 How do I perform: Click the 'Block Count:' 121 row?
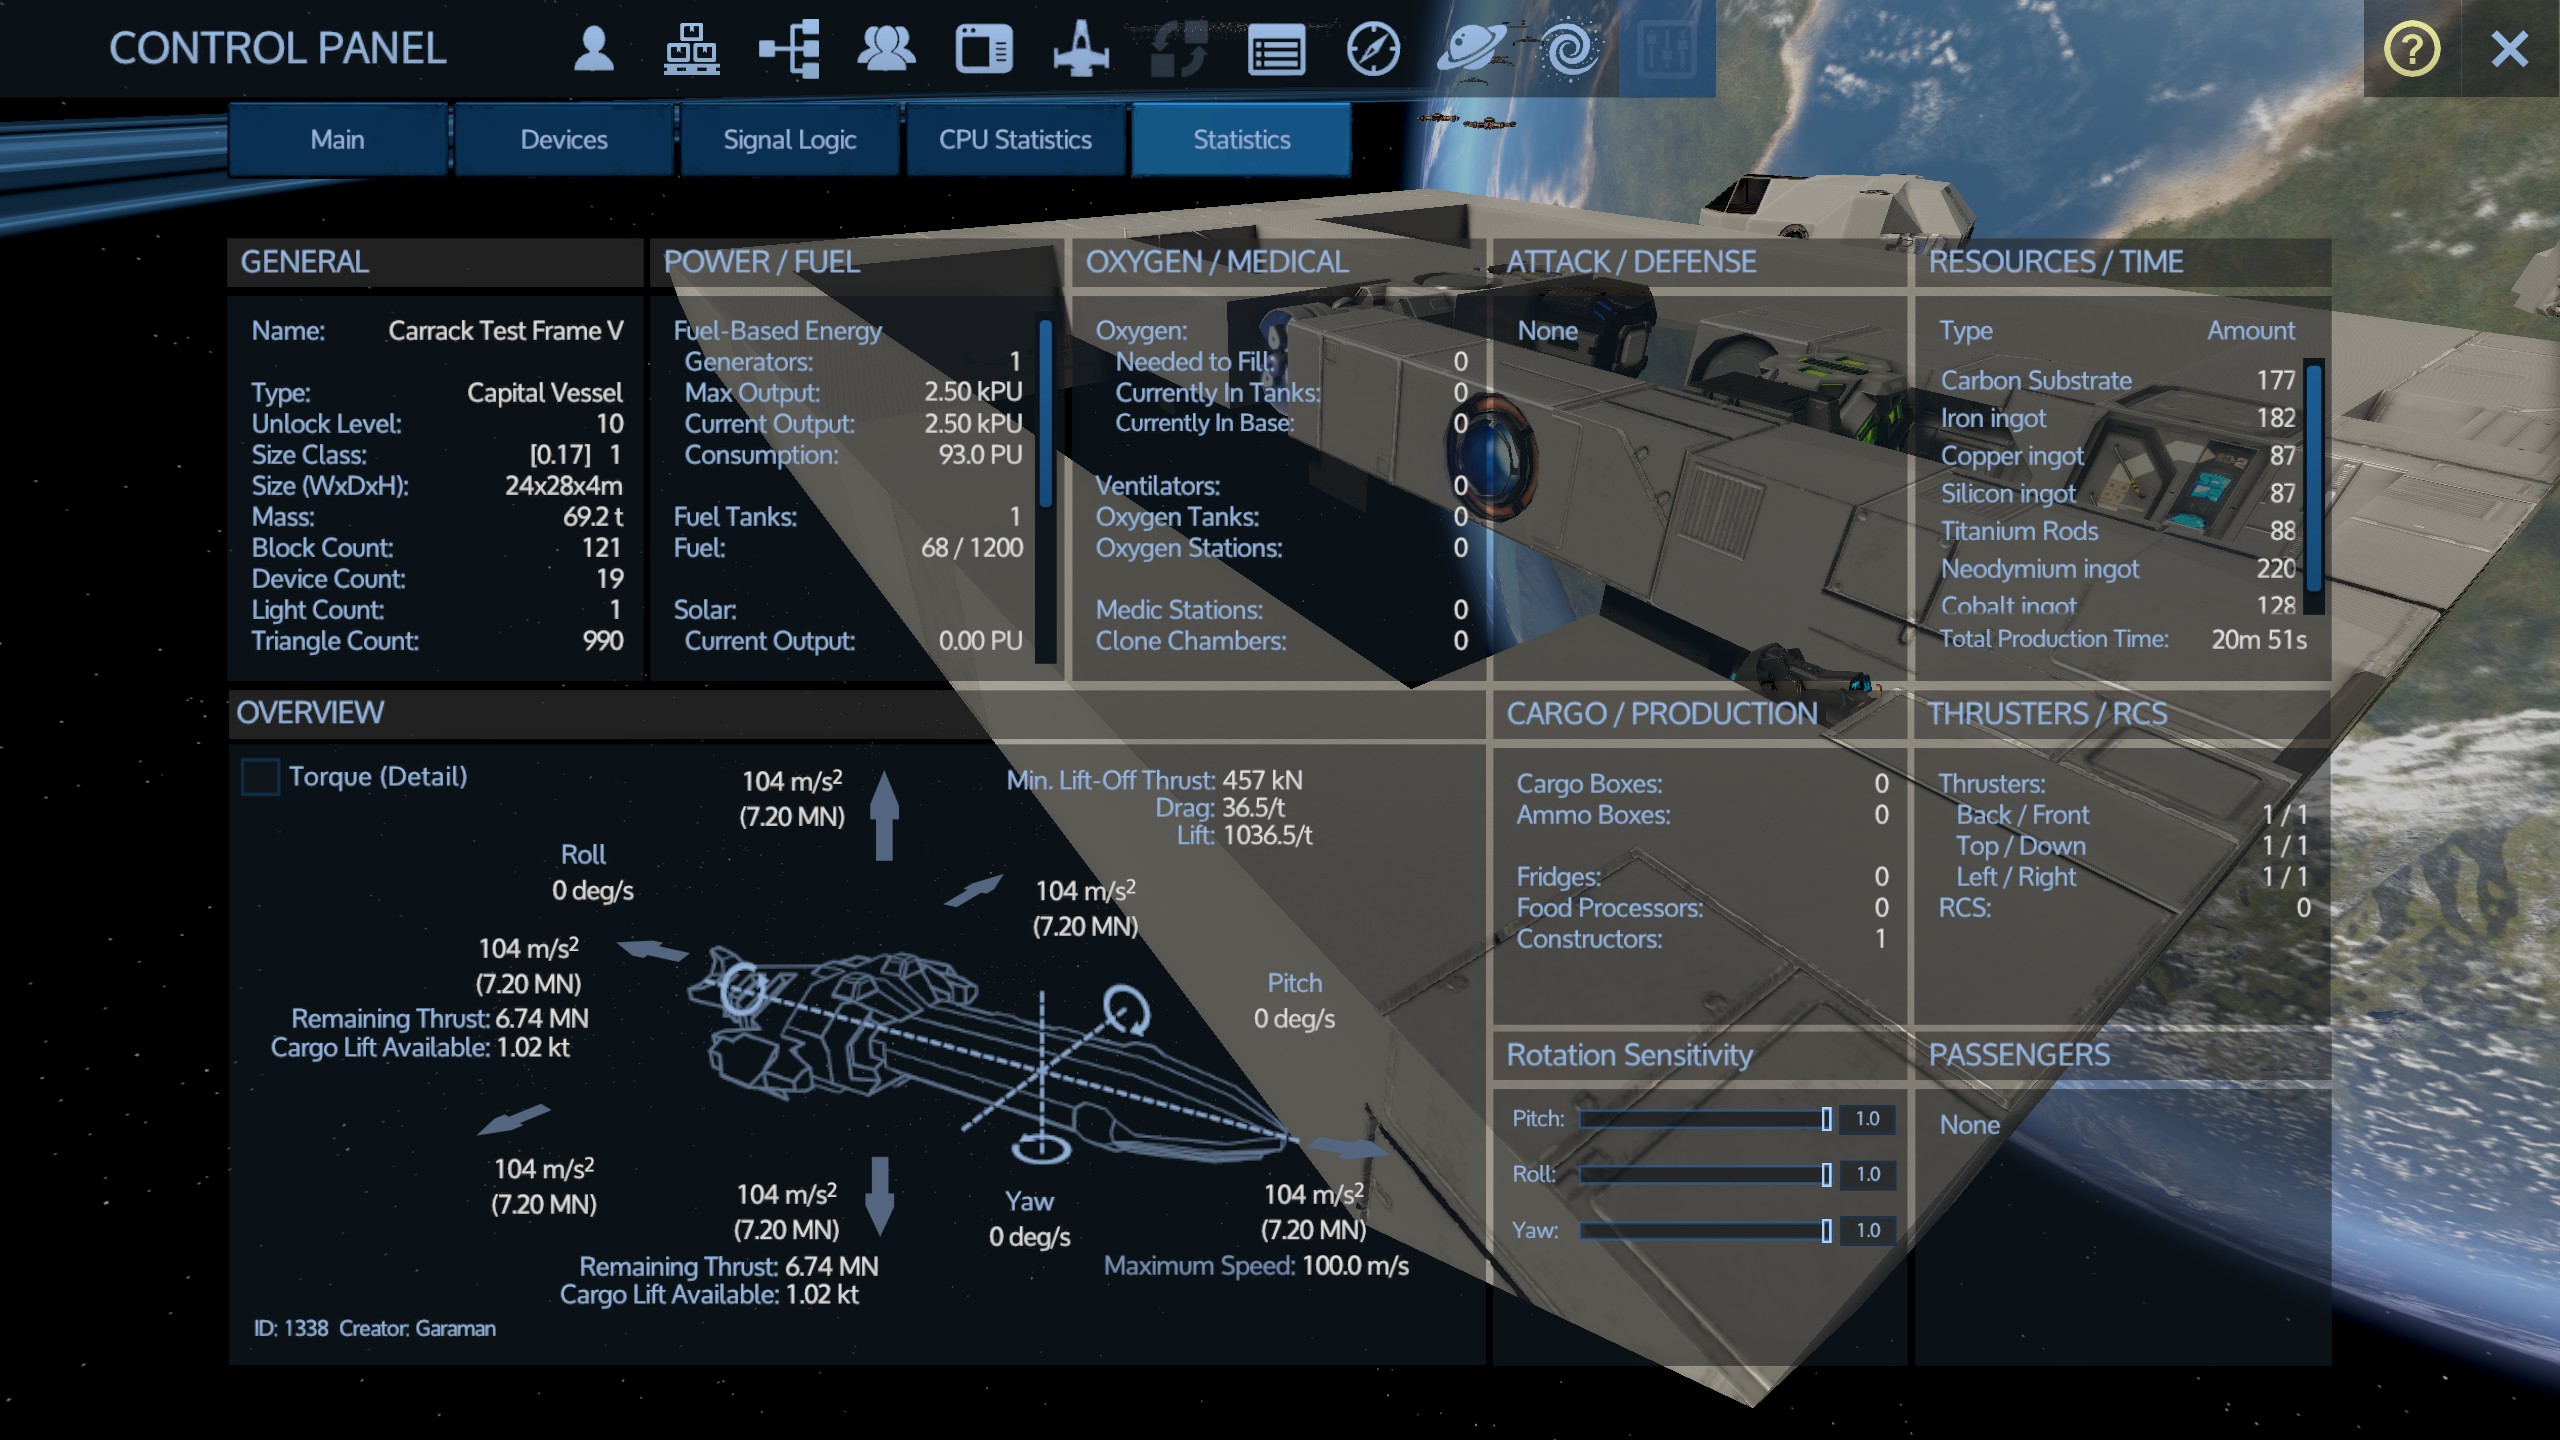(437, 548)
